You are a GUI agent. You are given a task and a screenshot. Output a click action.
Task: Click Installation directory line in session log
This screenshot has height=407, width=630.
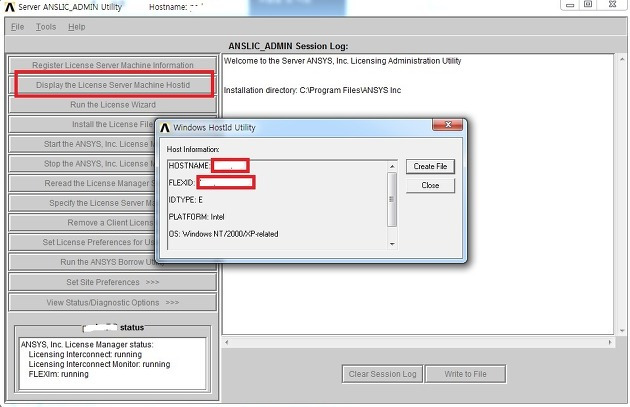click(x=312, y=90)
